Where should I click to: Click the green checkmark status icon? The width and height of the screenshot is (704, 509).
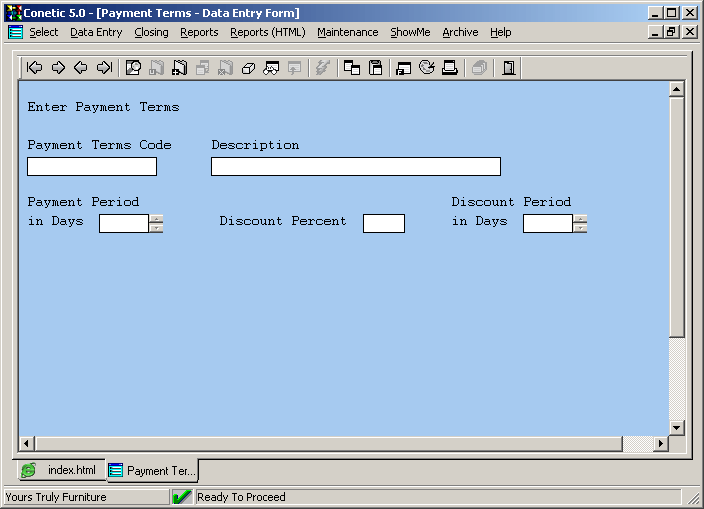[182, 497]
